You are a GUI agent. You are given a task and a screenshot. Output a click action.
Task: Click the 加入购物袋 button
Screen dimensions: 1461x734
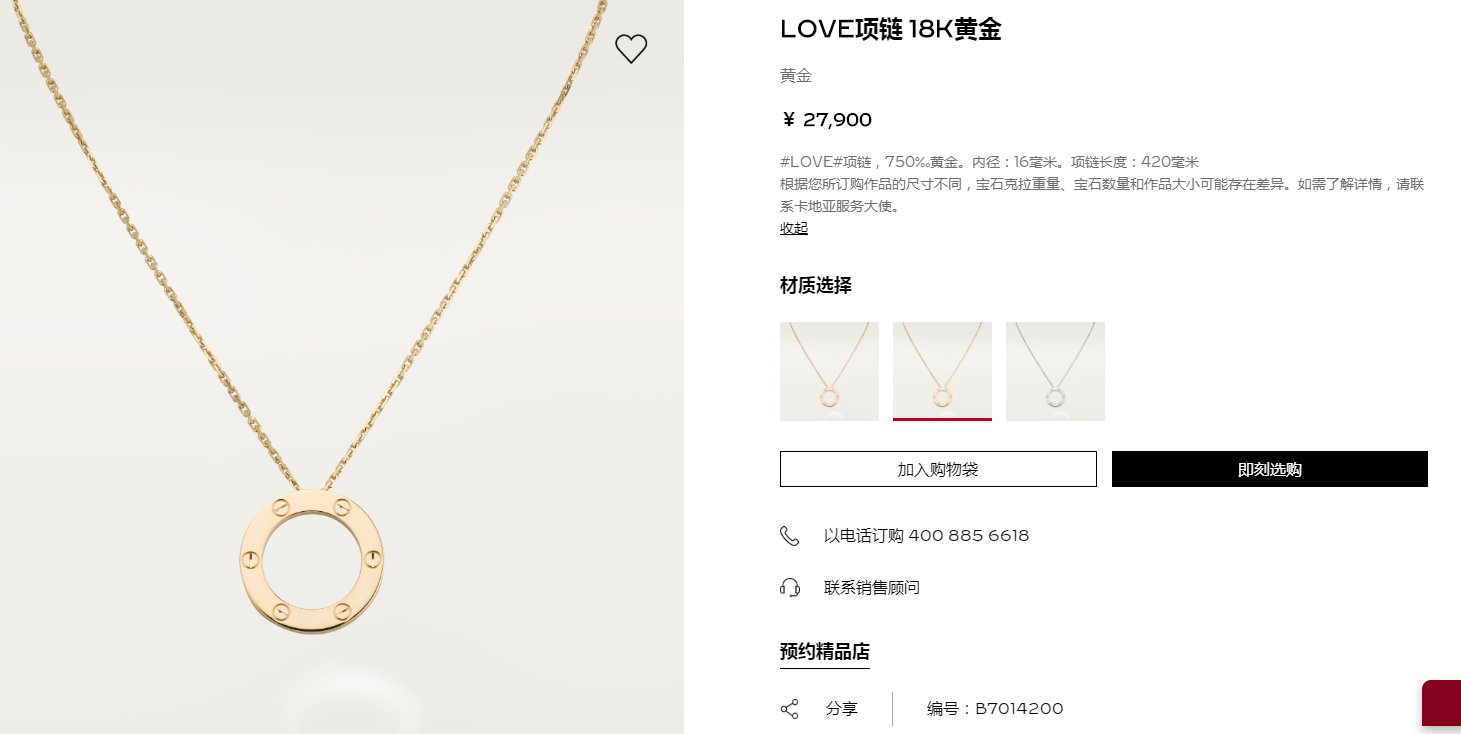(938, 469)
